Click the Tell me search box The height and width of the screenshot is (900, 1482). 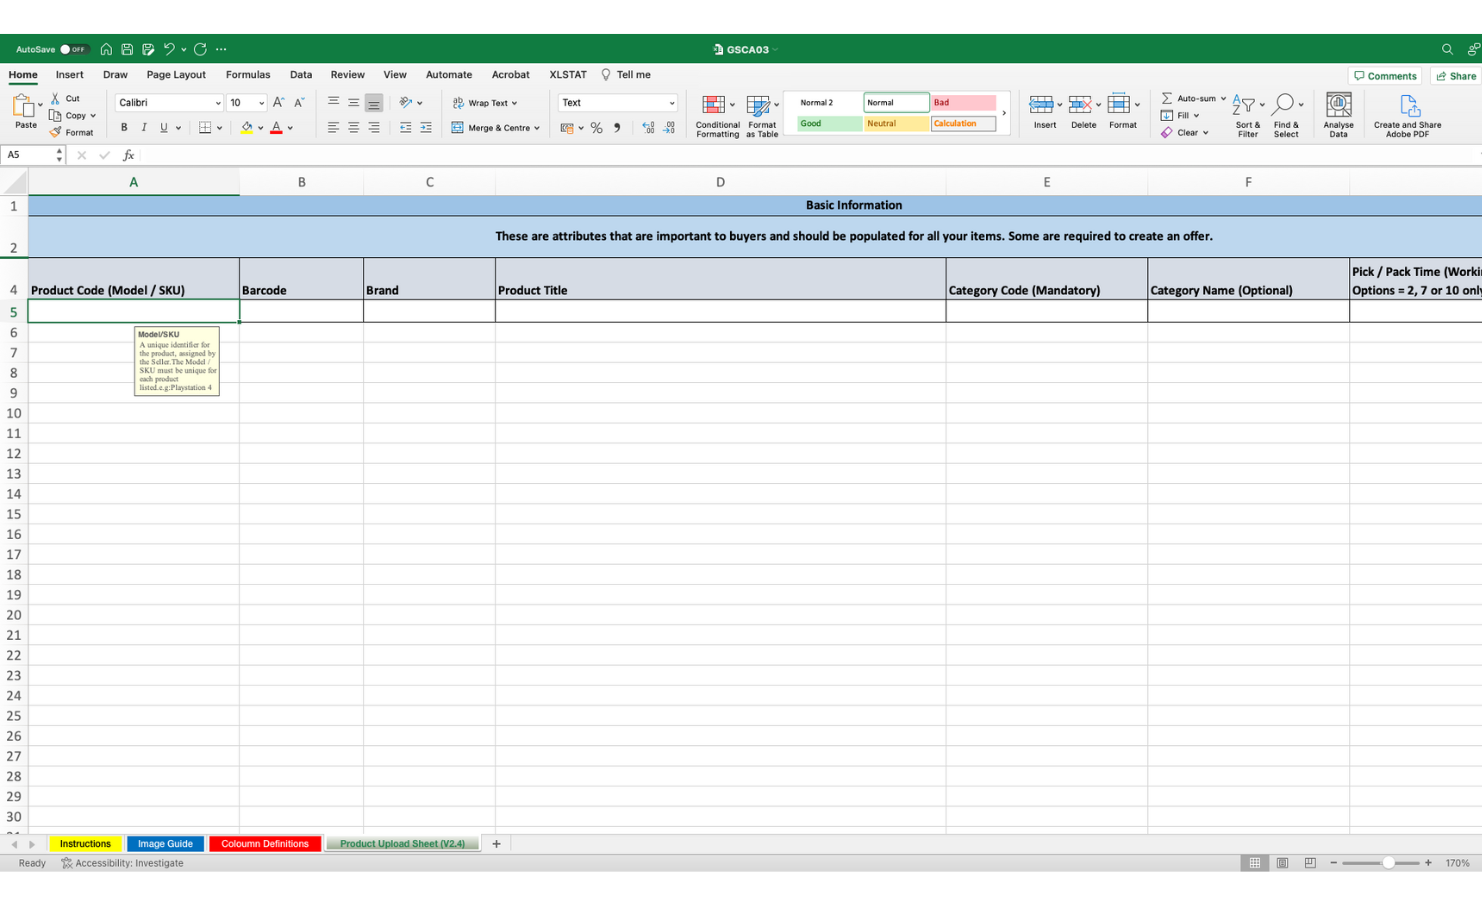click(x=626, y=75)
